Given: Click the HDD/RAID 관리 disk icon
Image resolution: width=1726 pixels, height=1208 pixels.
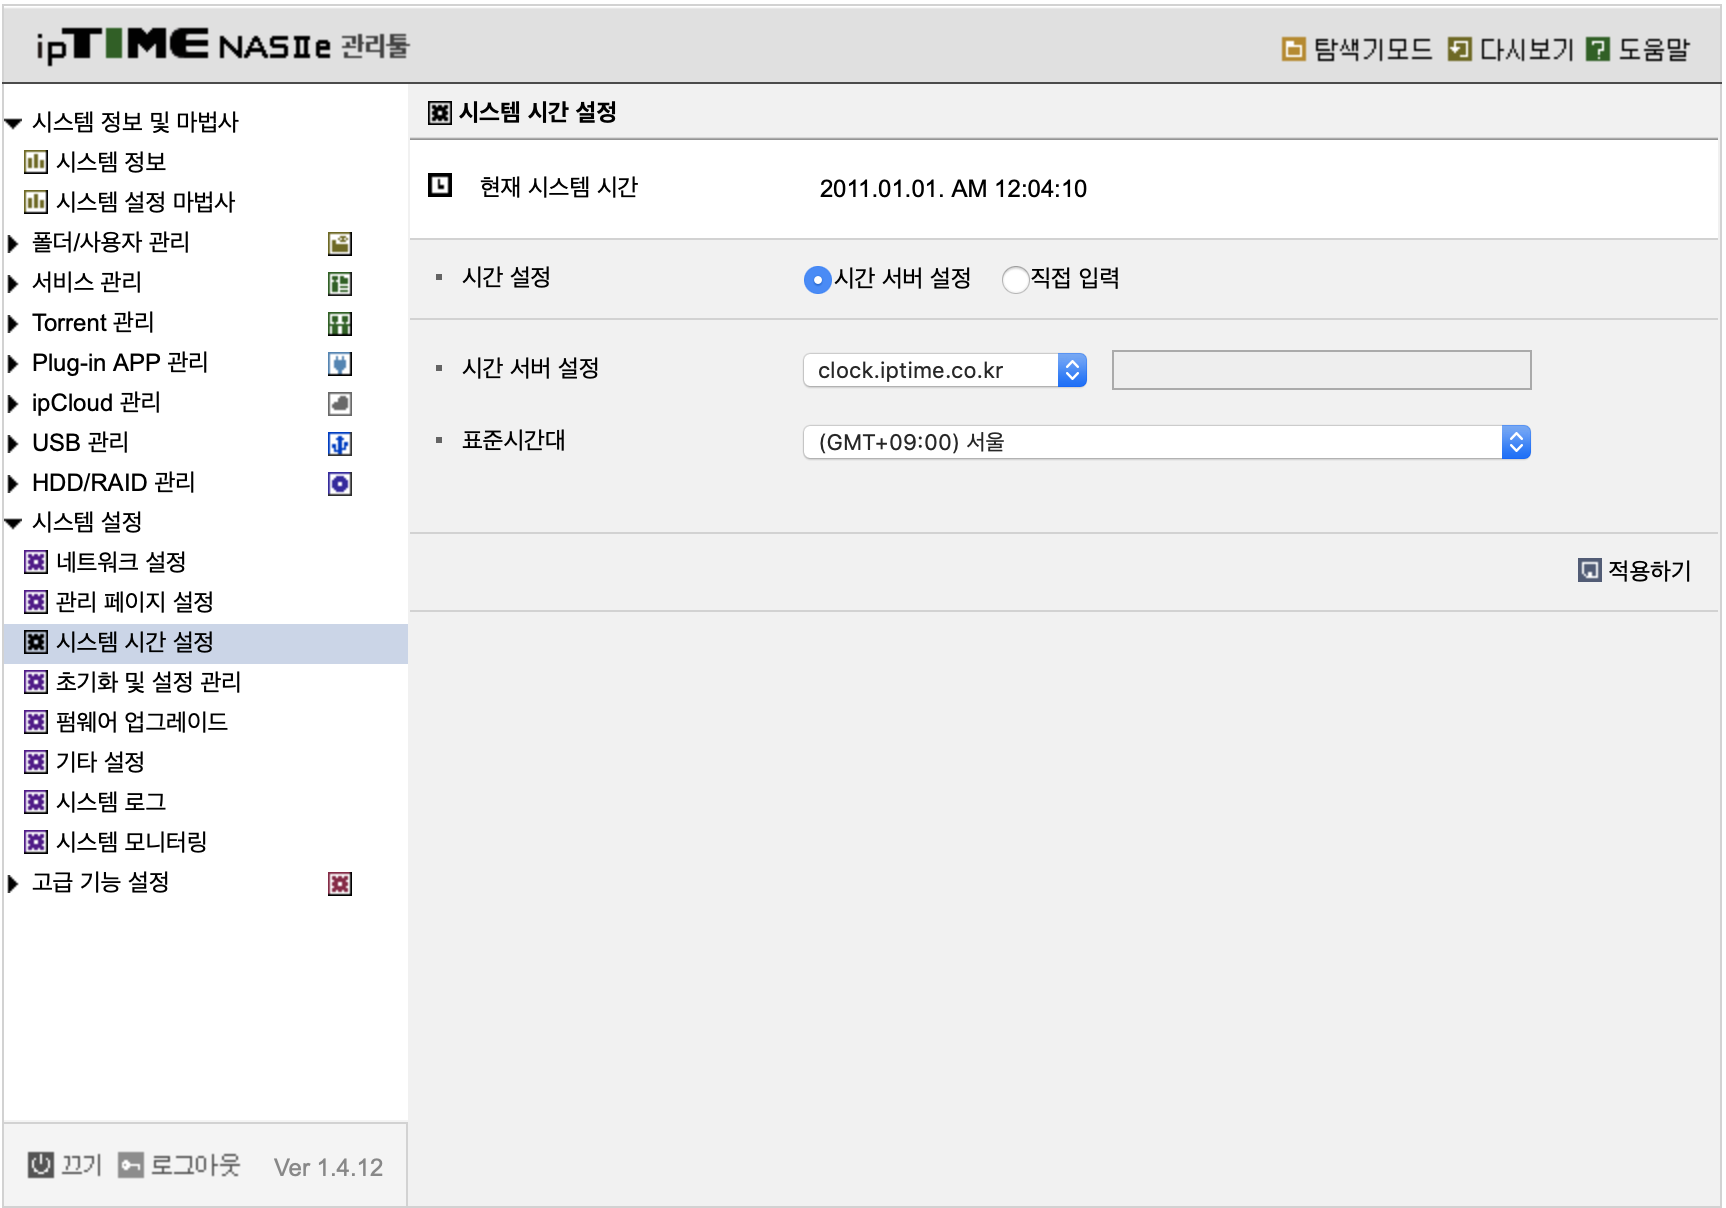Looking at the screenshot, I should 340,483.
